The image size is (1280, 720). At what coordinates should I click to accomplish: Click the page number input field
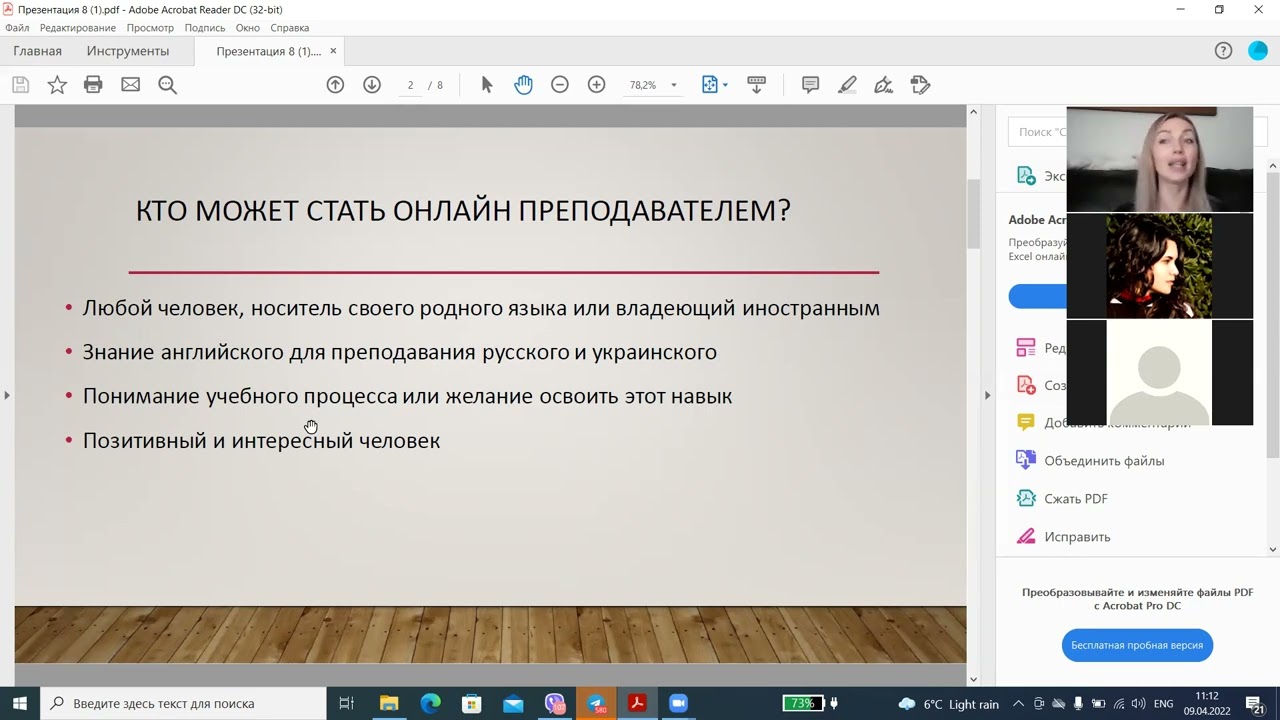410,85
